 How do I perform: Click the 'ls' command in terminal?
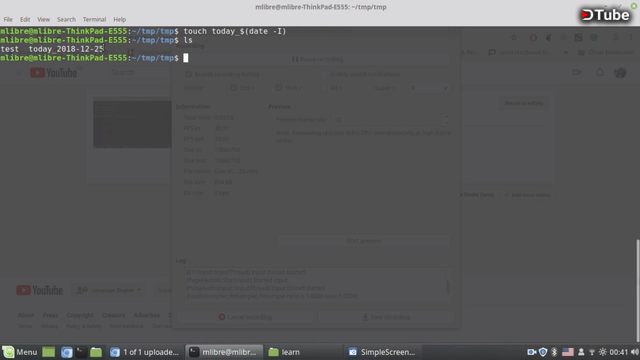[x=188, y=40]
